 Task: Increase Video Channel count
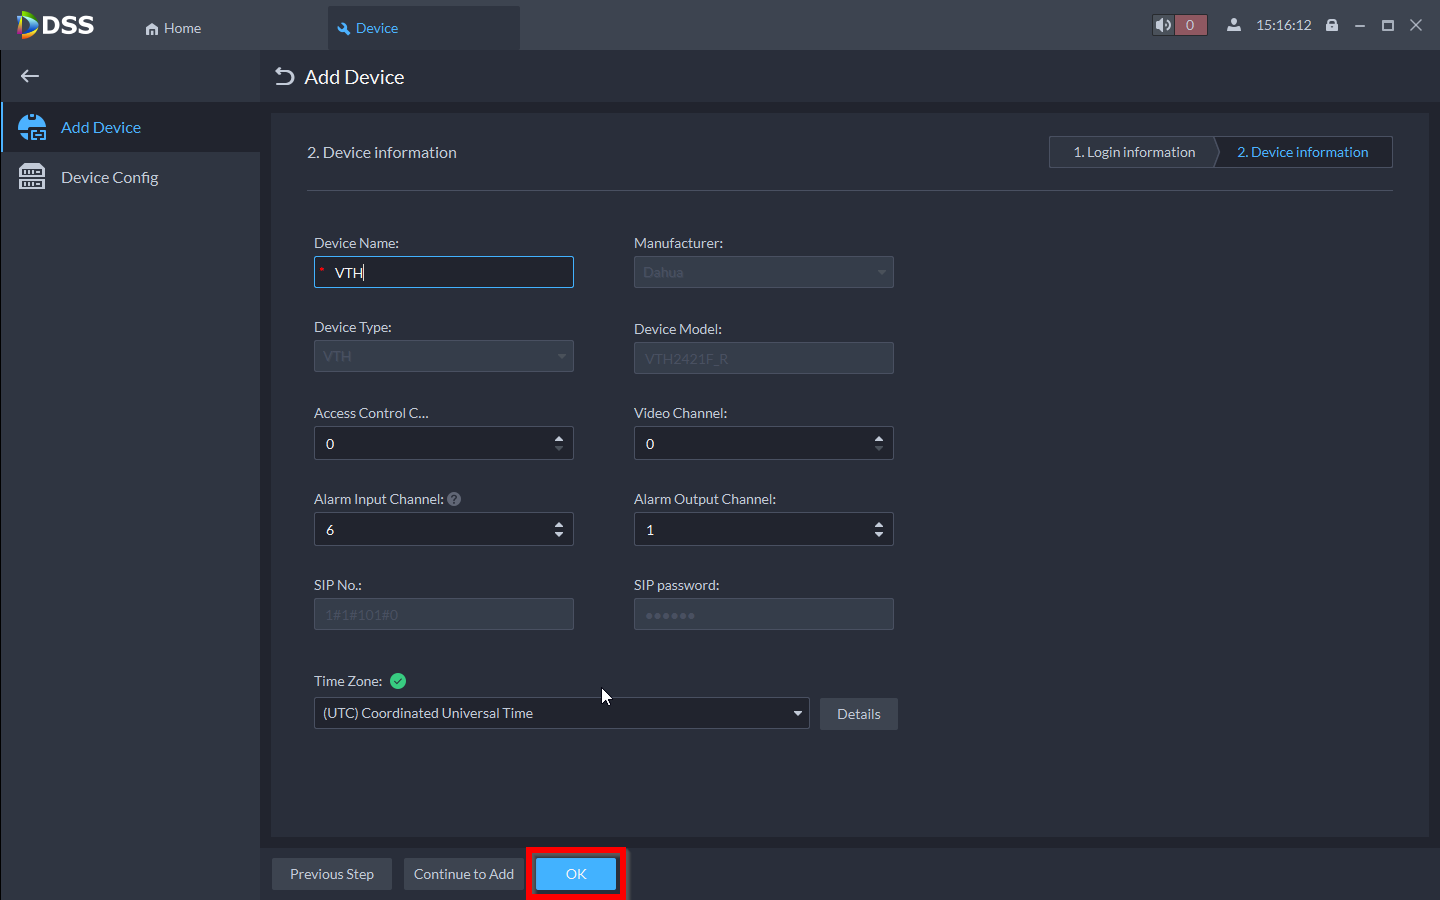879,437
